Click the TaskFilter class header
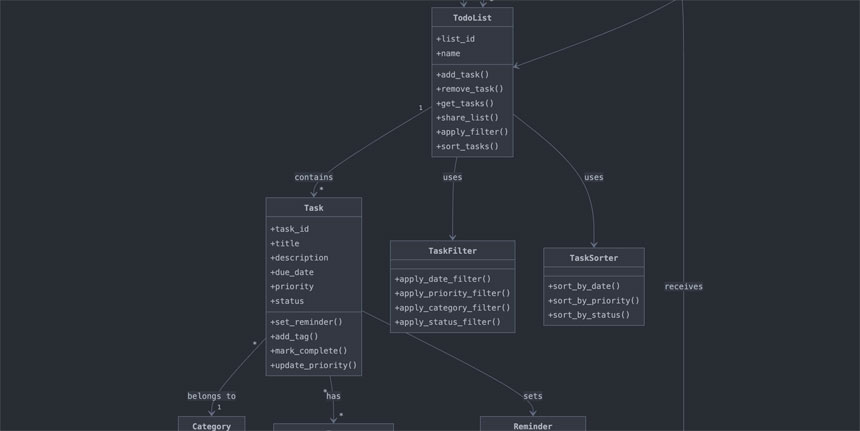 click(x=452, y=251)
